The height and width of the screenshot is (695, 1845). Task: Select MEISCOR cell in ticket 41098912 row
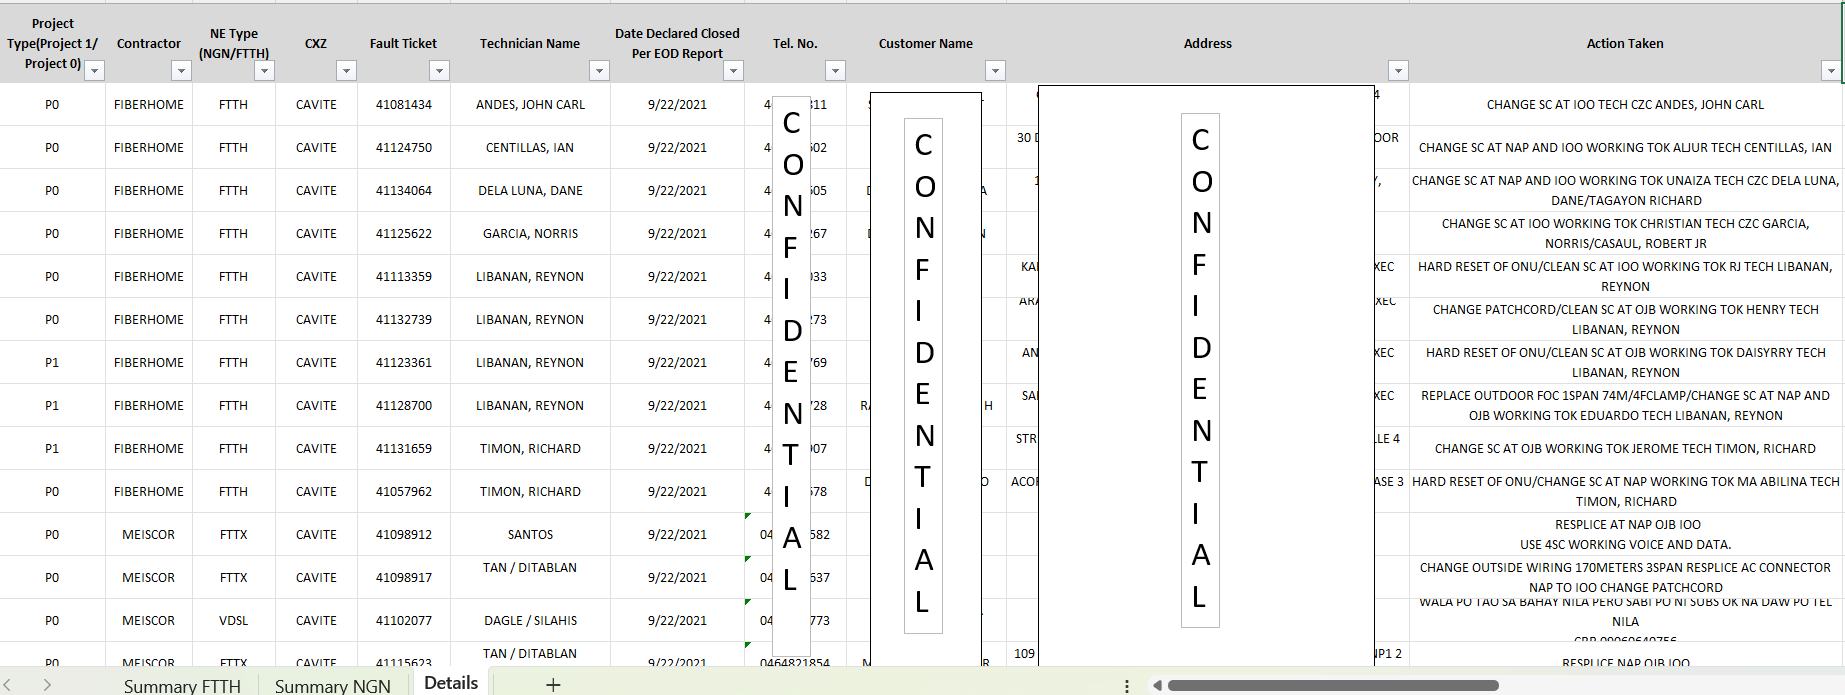[148, 534]
